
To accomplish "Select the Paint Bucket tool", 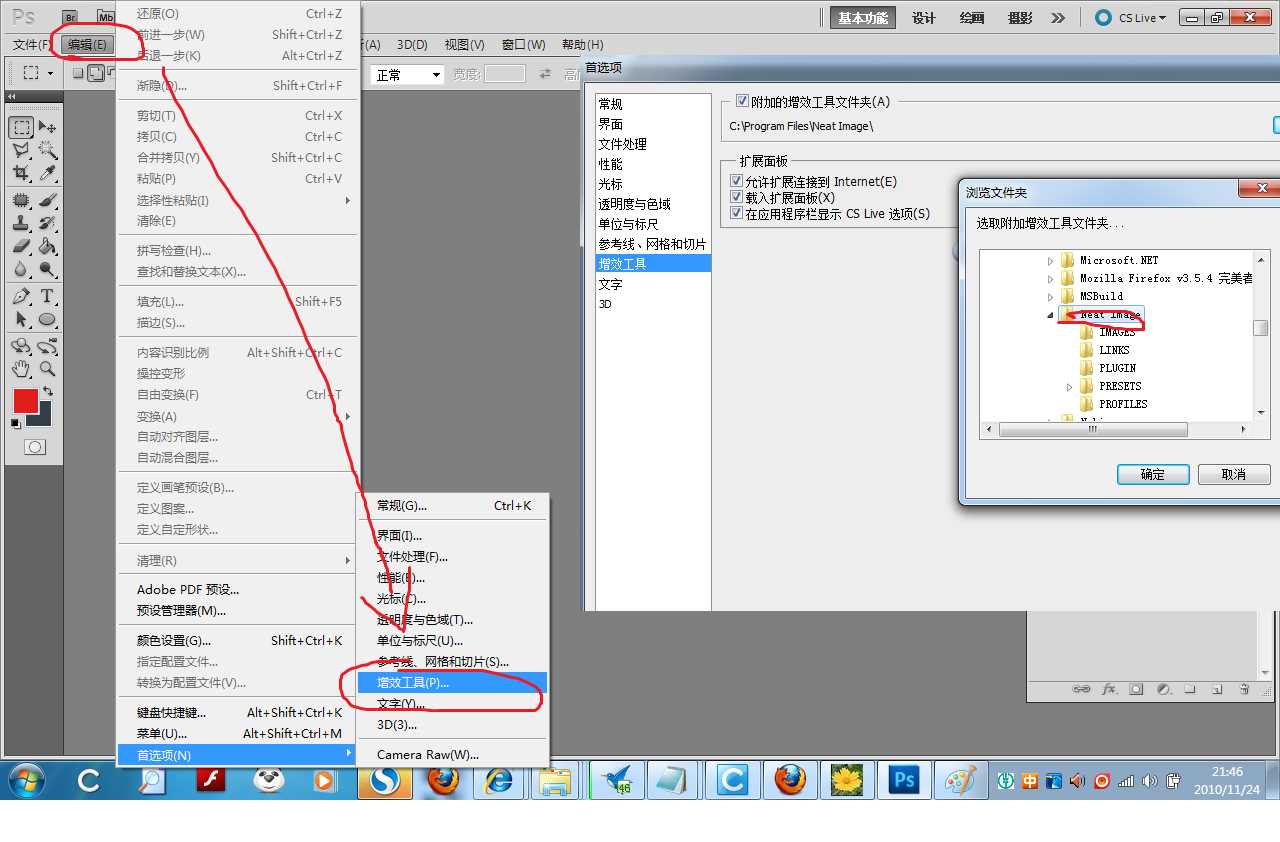I will click(47, 246).
